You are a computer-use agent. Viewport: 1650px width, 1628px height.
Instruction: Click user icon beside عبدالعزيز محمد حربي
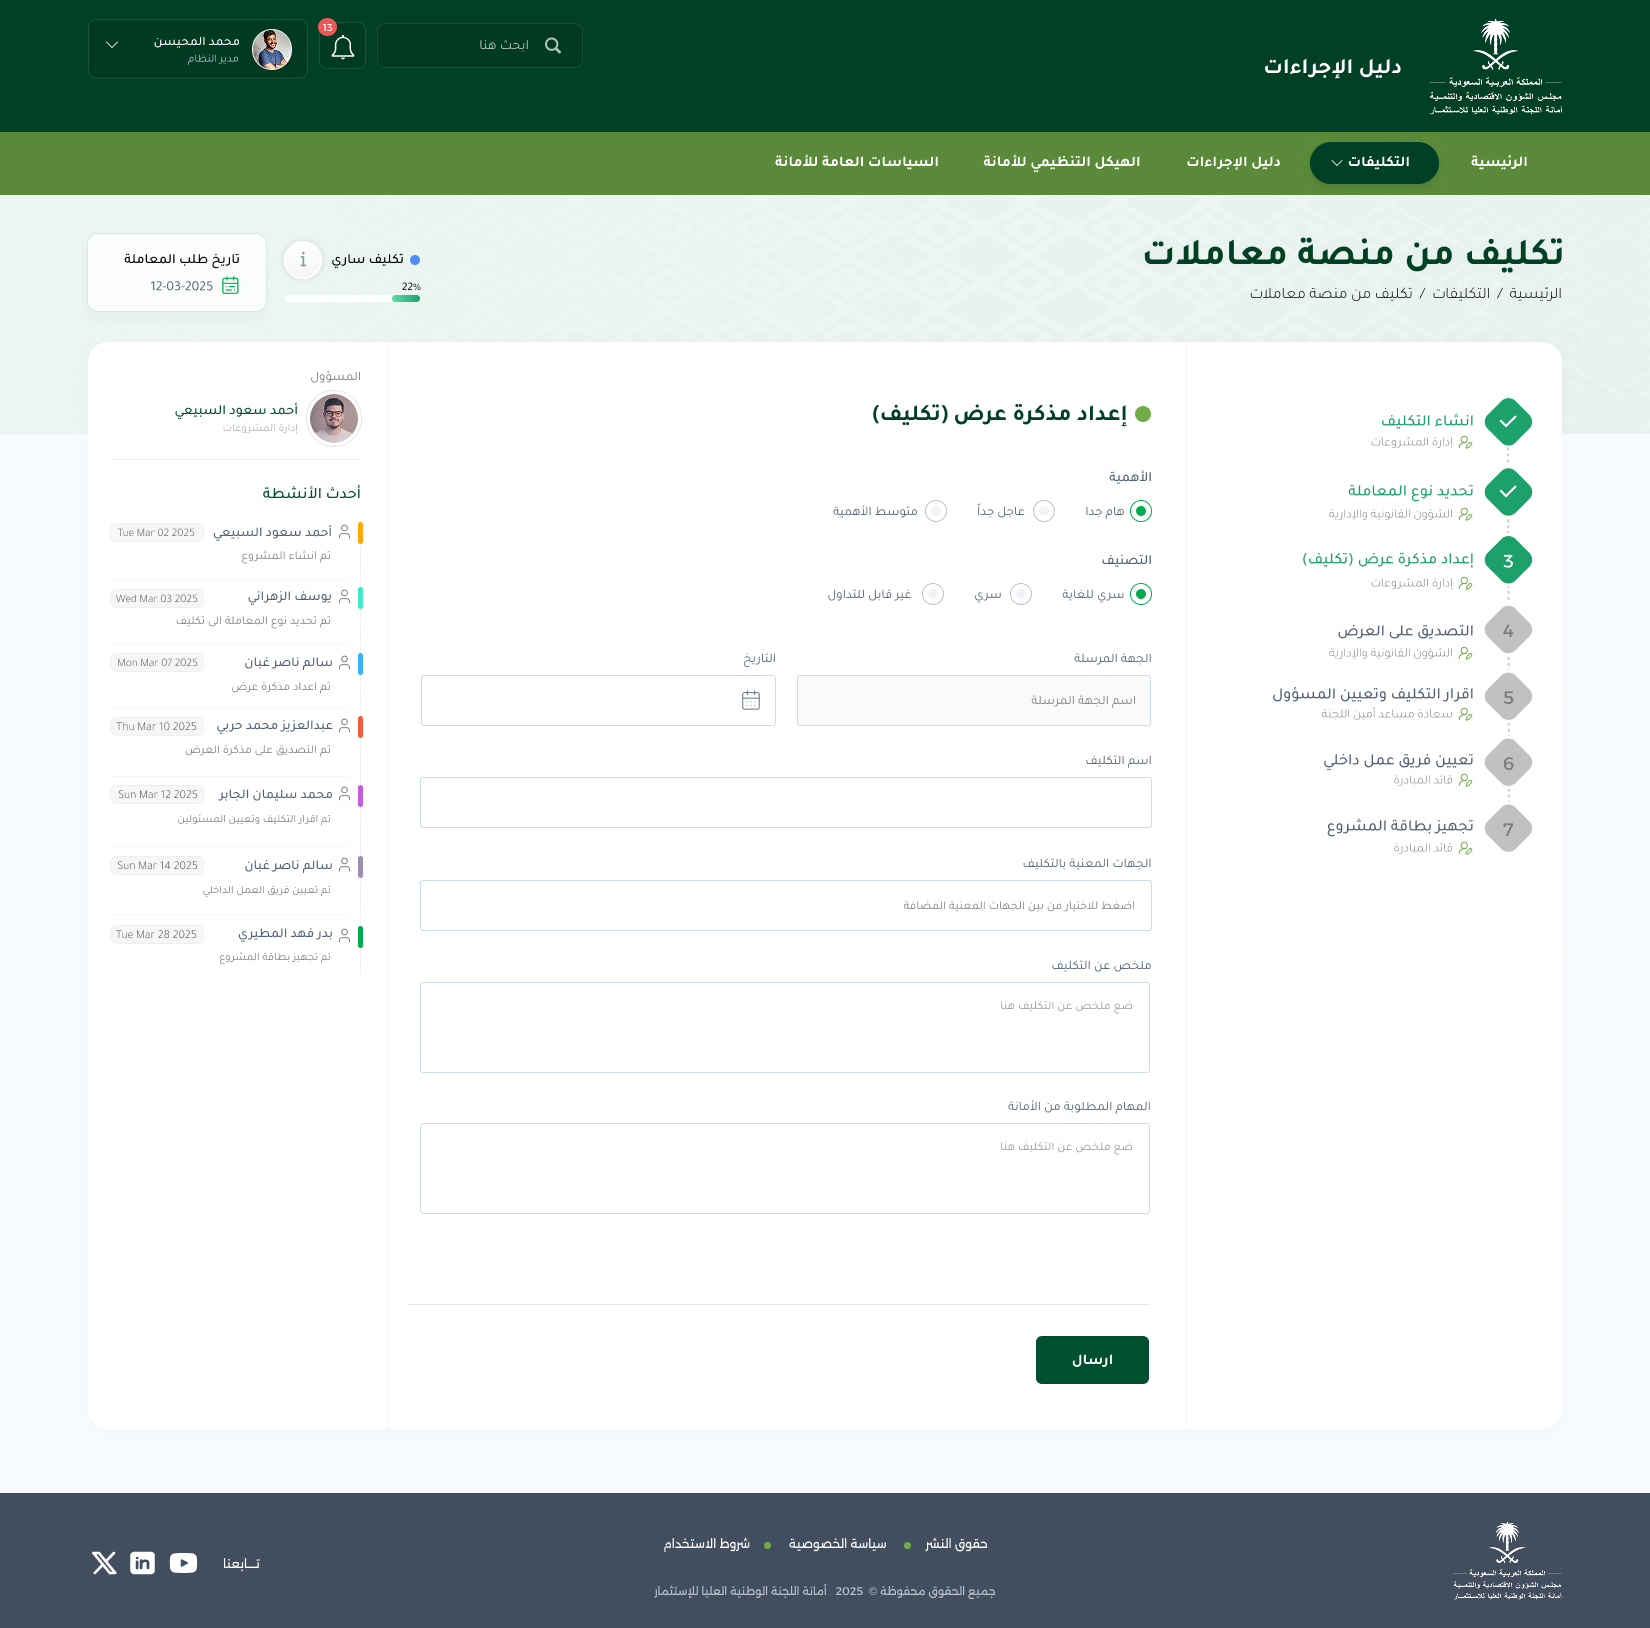tap(344, 725)
